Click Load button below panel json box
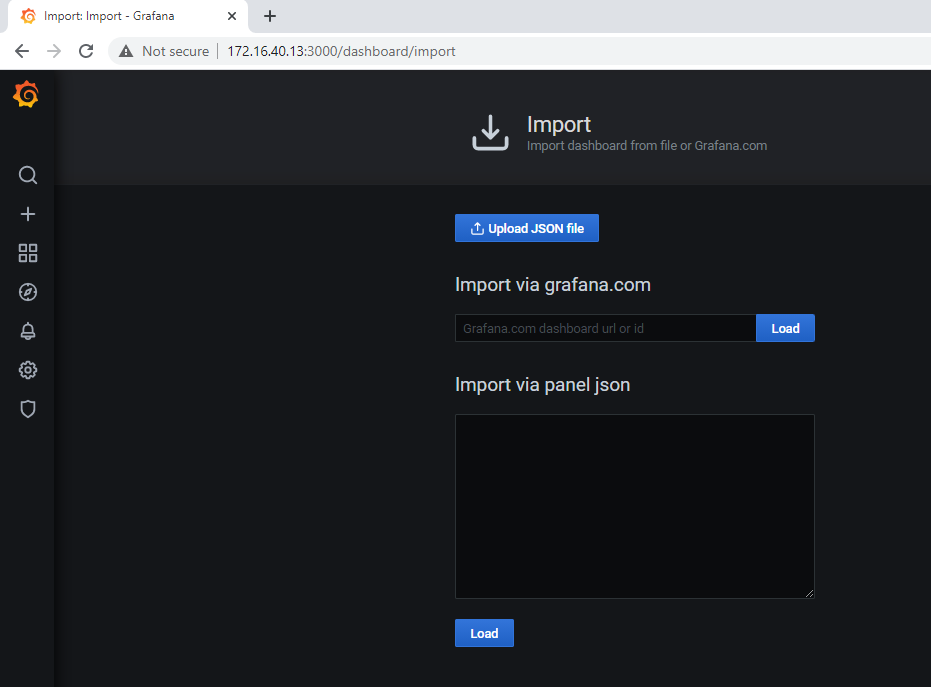 (484, 633)
